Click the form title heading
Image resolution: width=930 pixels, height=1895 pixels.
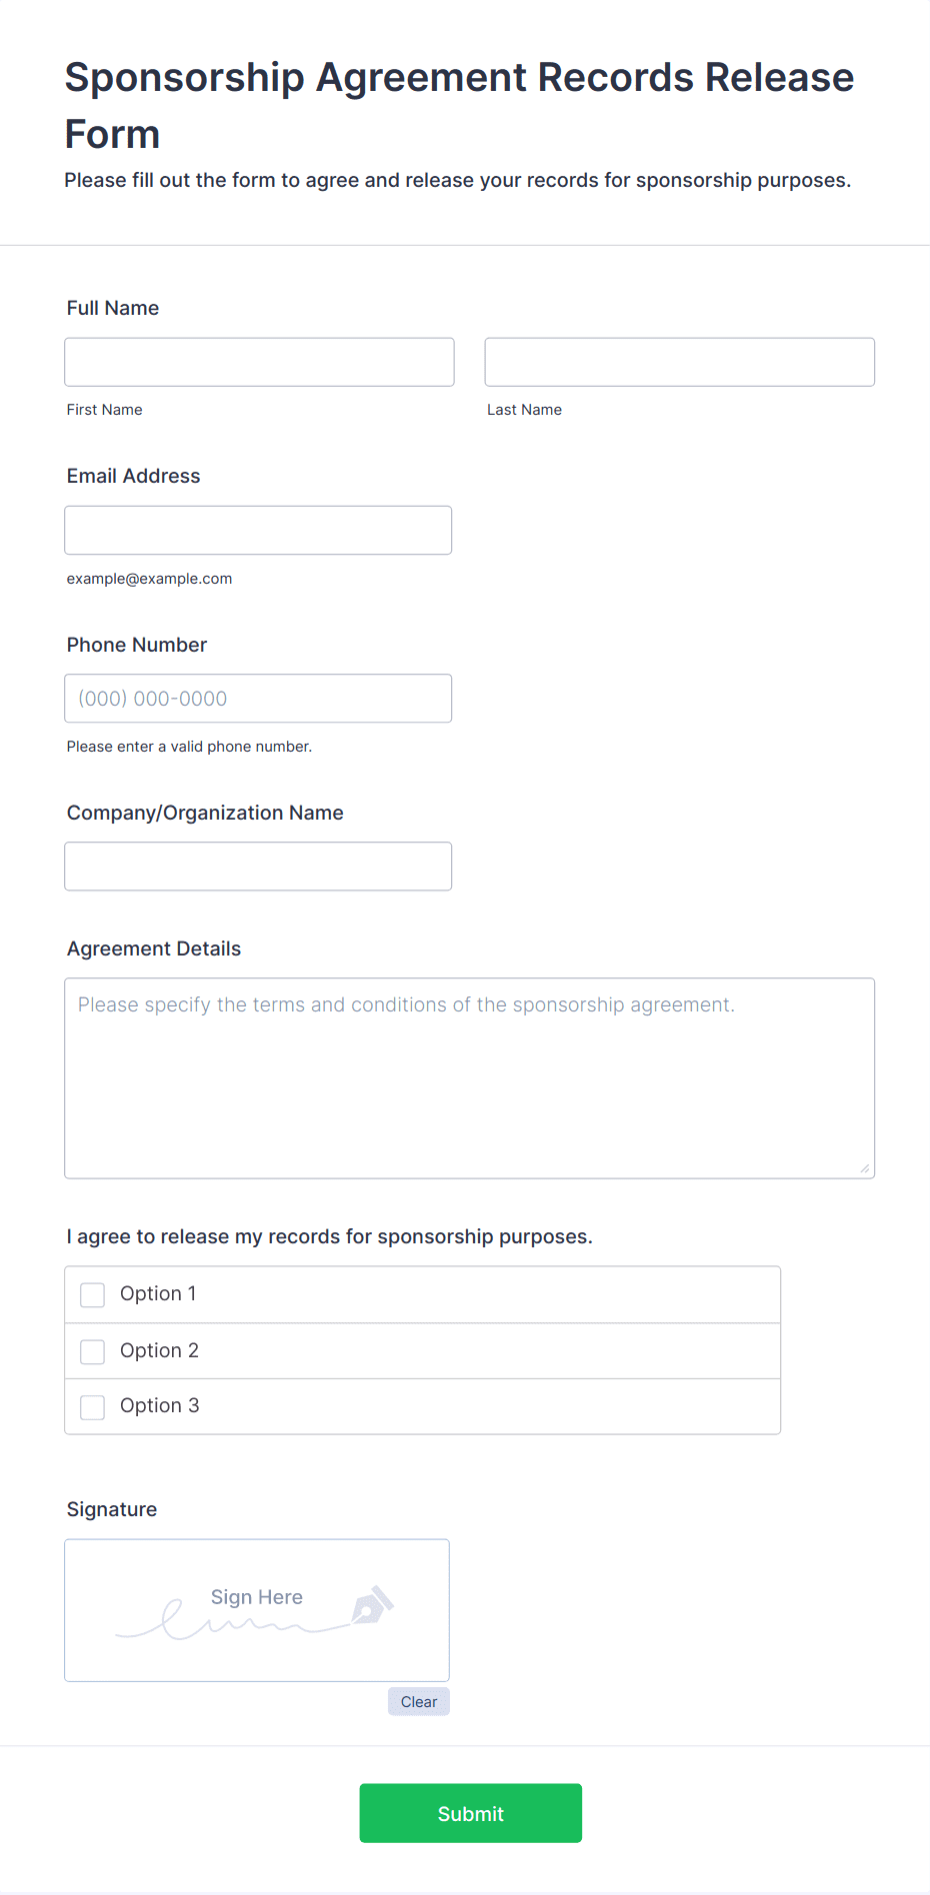[x=459, y=104]
